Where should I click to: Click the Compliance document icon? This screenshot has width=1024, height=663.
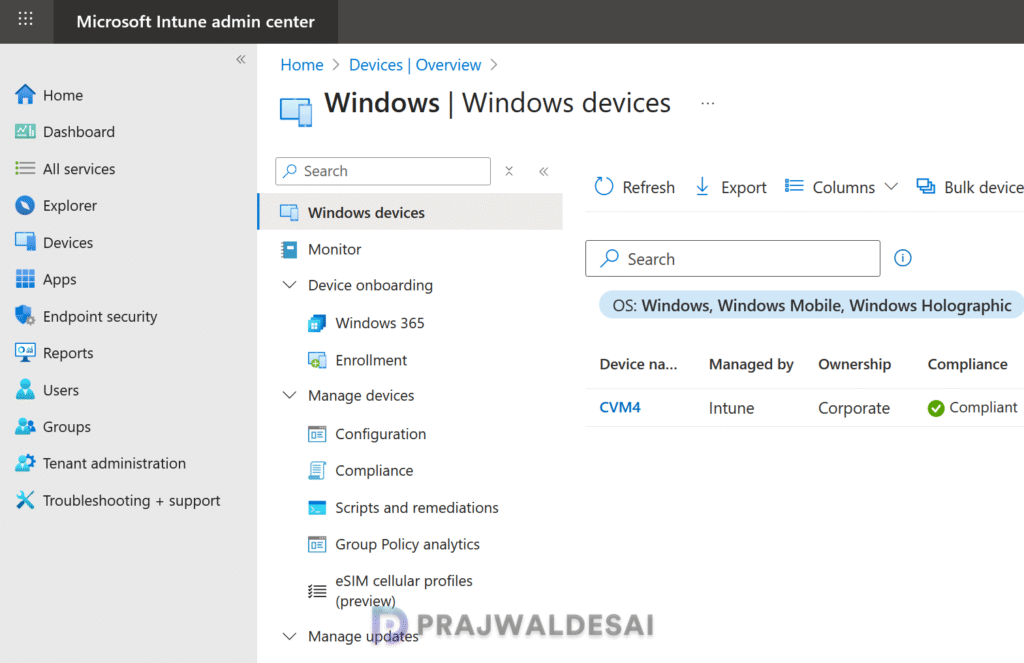coord(317,470)
